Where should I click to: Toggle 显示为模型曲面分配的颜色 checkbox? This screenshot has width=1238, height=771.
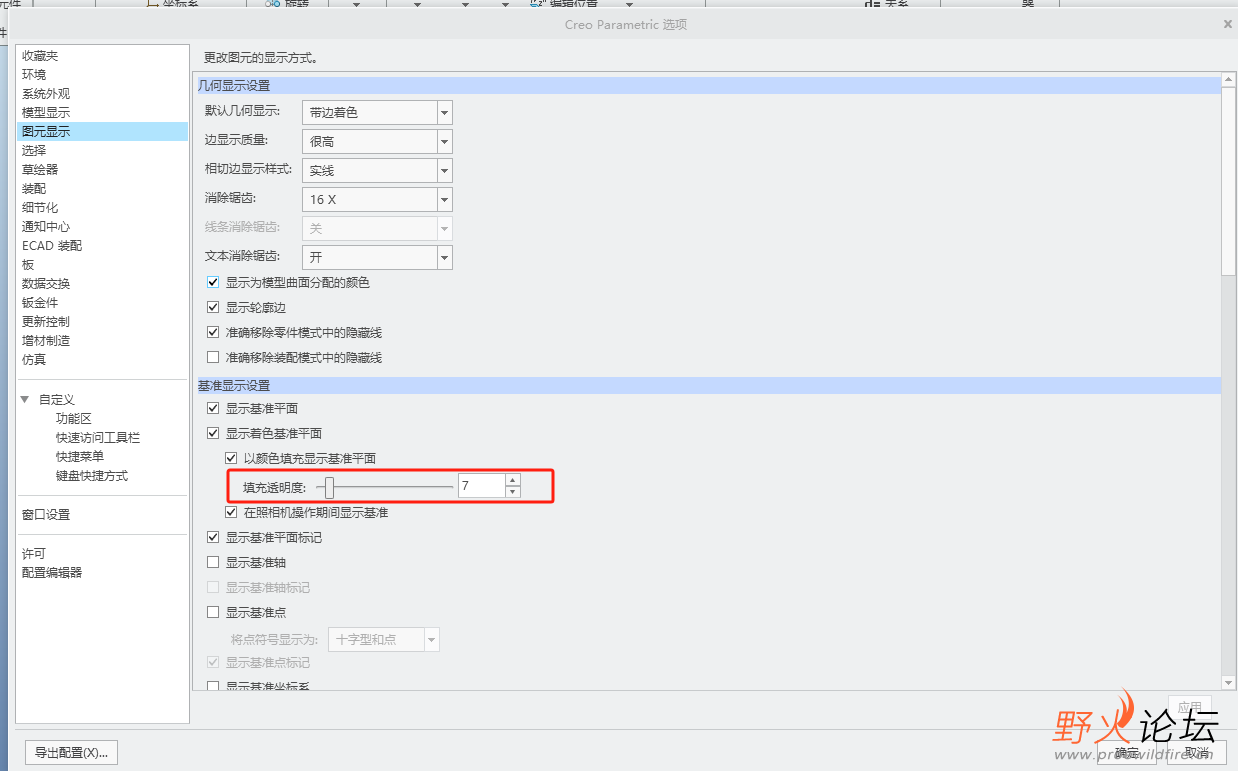click(213, 283)
